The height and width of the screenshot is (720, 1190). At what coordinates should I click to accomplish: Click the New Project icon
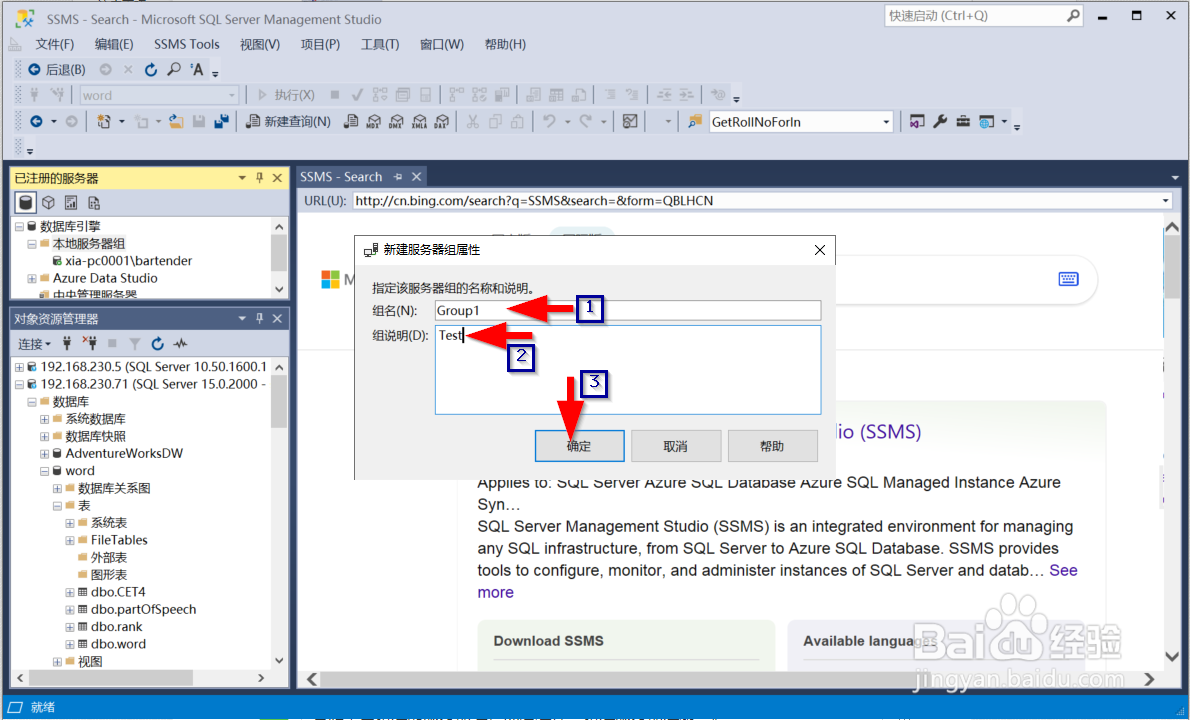[x=104, y=121]
